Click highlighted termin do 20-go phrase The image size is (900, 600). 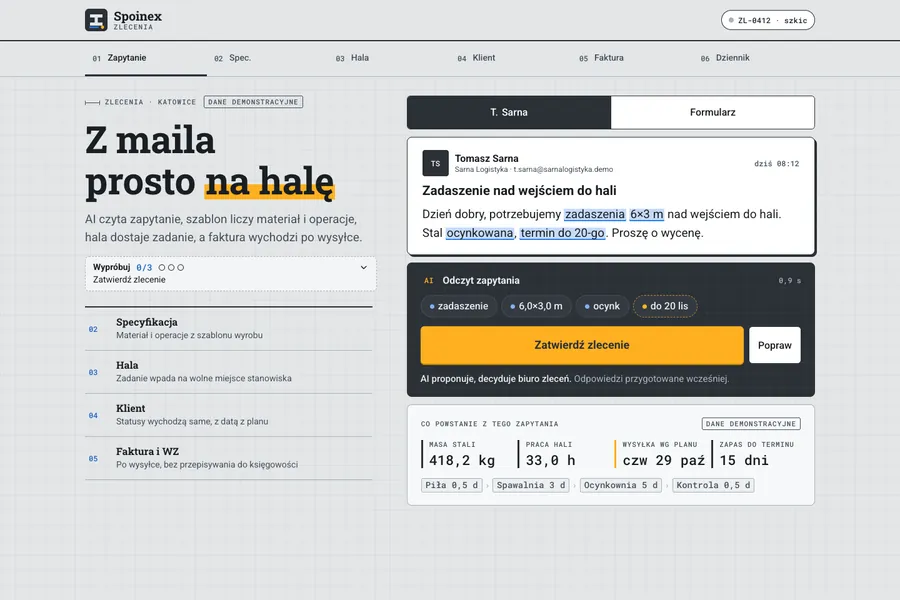pos(562,233)
